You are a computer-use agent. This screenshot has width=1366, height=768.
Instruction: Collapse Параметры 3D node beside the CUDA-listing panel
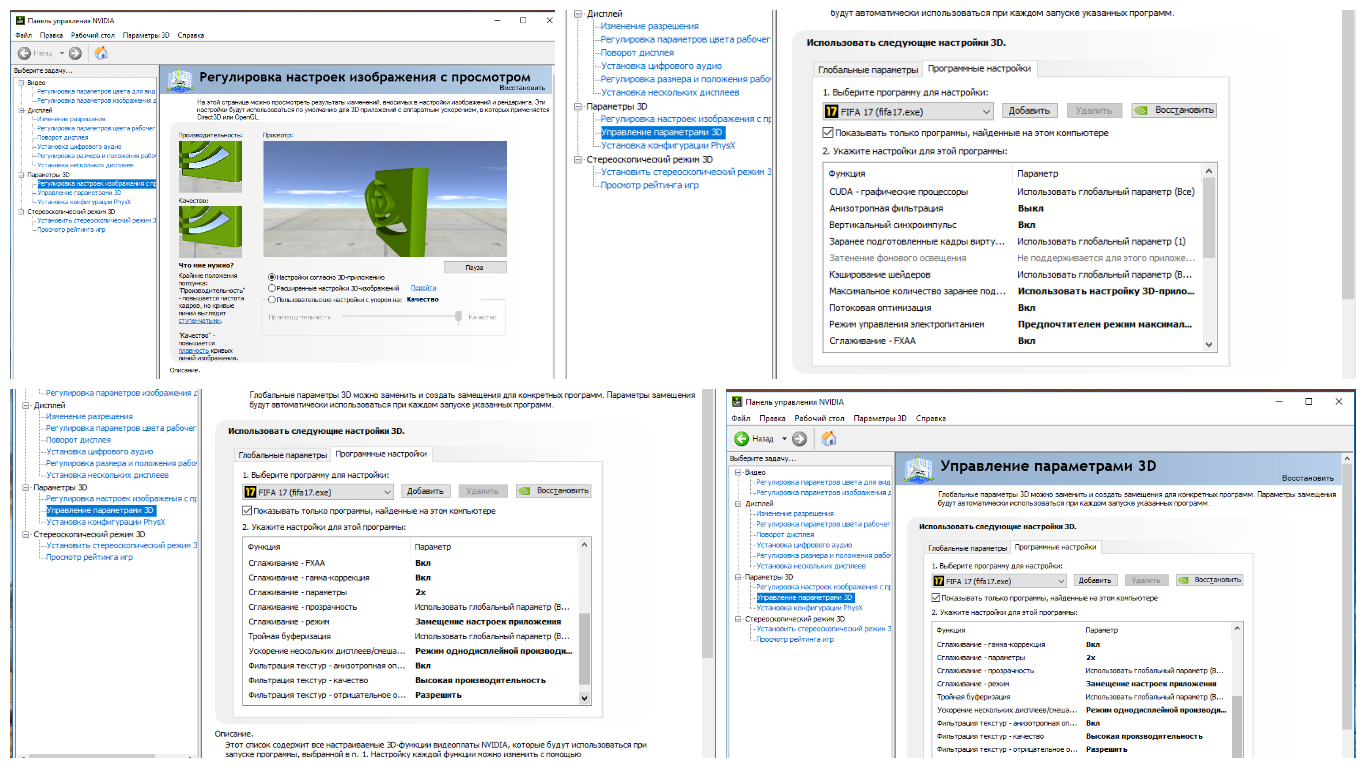[x=578, y=106]
